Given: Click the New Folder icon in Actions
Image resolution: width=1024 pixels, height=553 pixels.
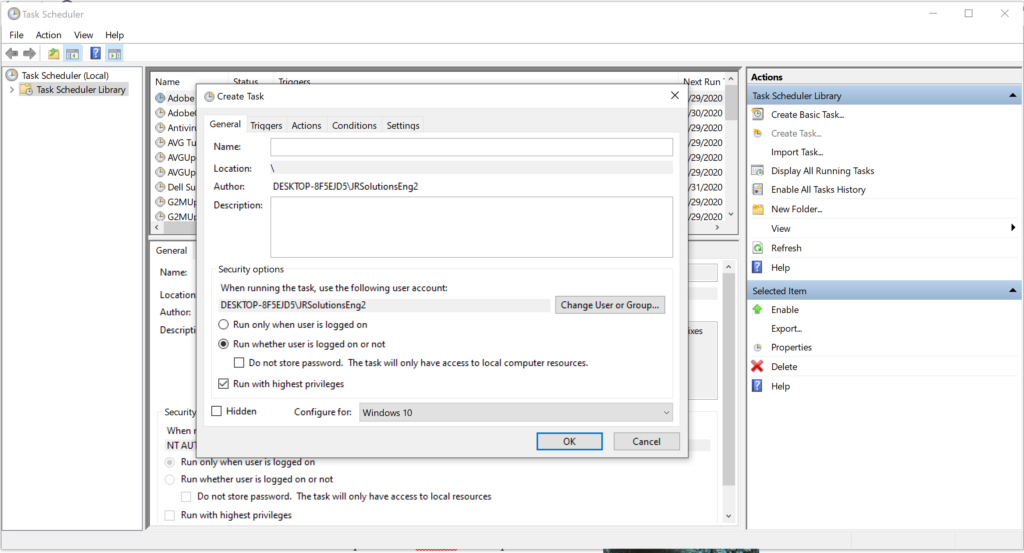Looking at the screenshot, I should [758, 209].
